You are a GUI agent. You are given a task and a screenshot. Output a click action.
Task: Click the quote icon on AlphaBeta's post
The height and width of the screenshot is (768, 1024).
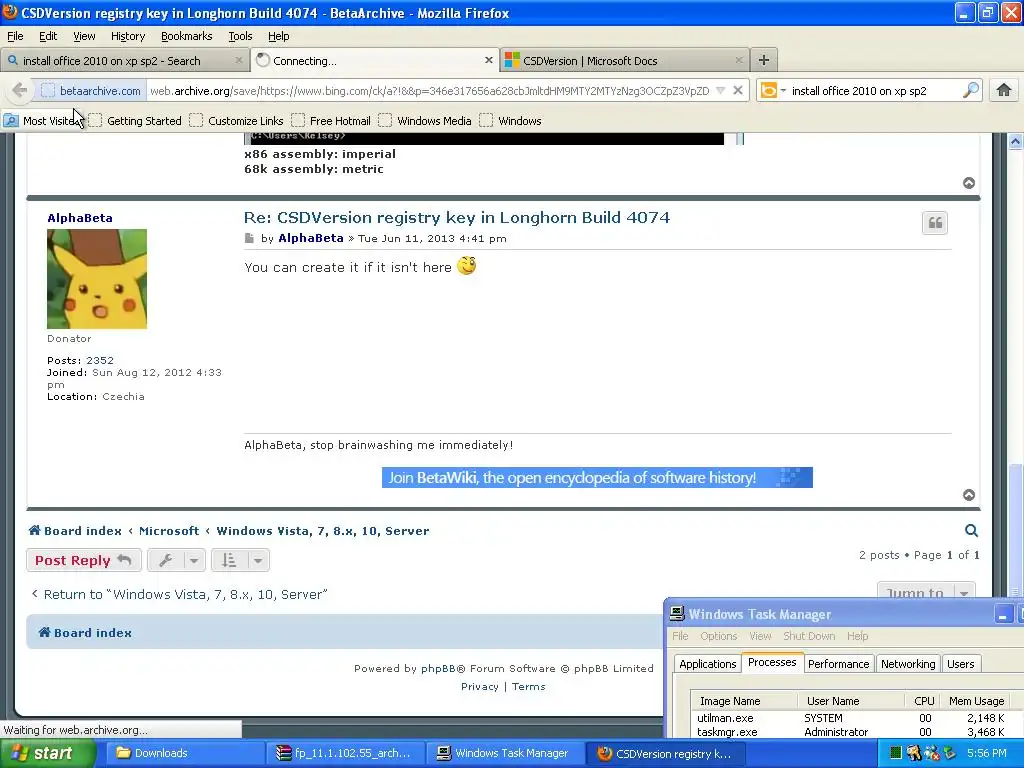coord(935,223)
